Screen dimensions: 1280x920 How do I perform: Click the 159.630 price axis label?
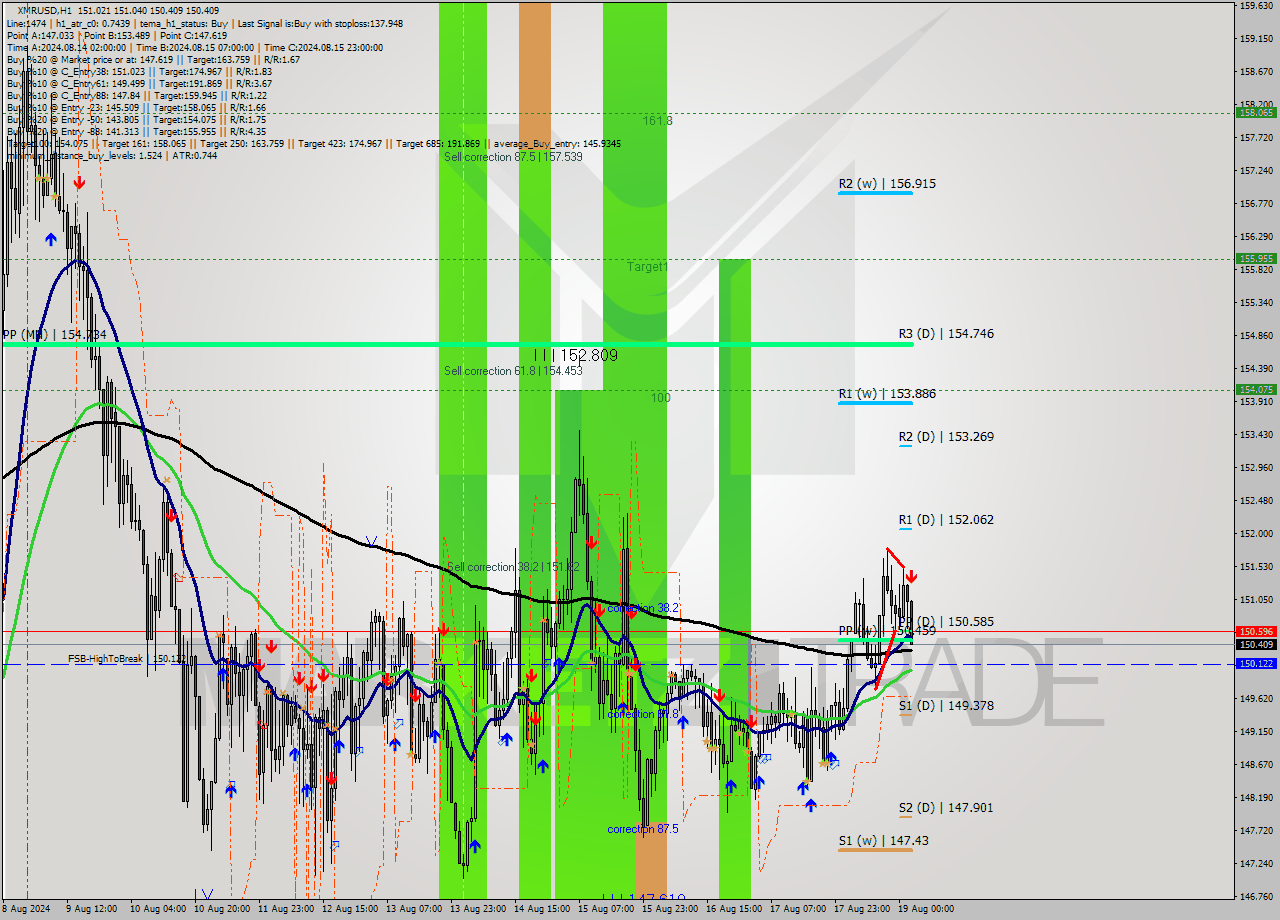point(1257,6)
